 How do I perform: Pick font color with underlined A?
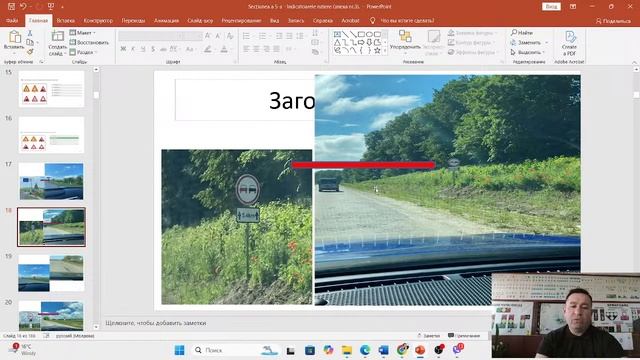[x=224, y=49]
